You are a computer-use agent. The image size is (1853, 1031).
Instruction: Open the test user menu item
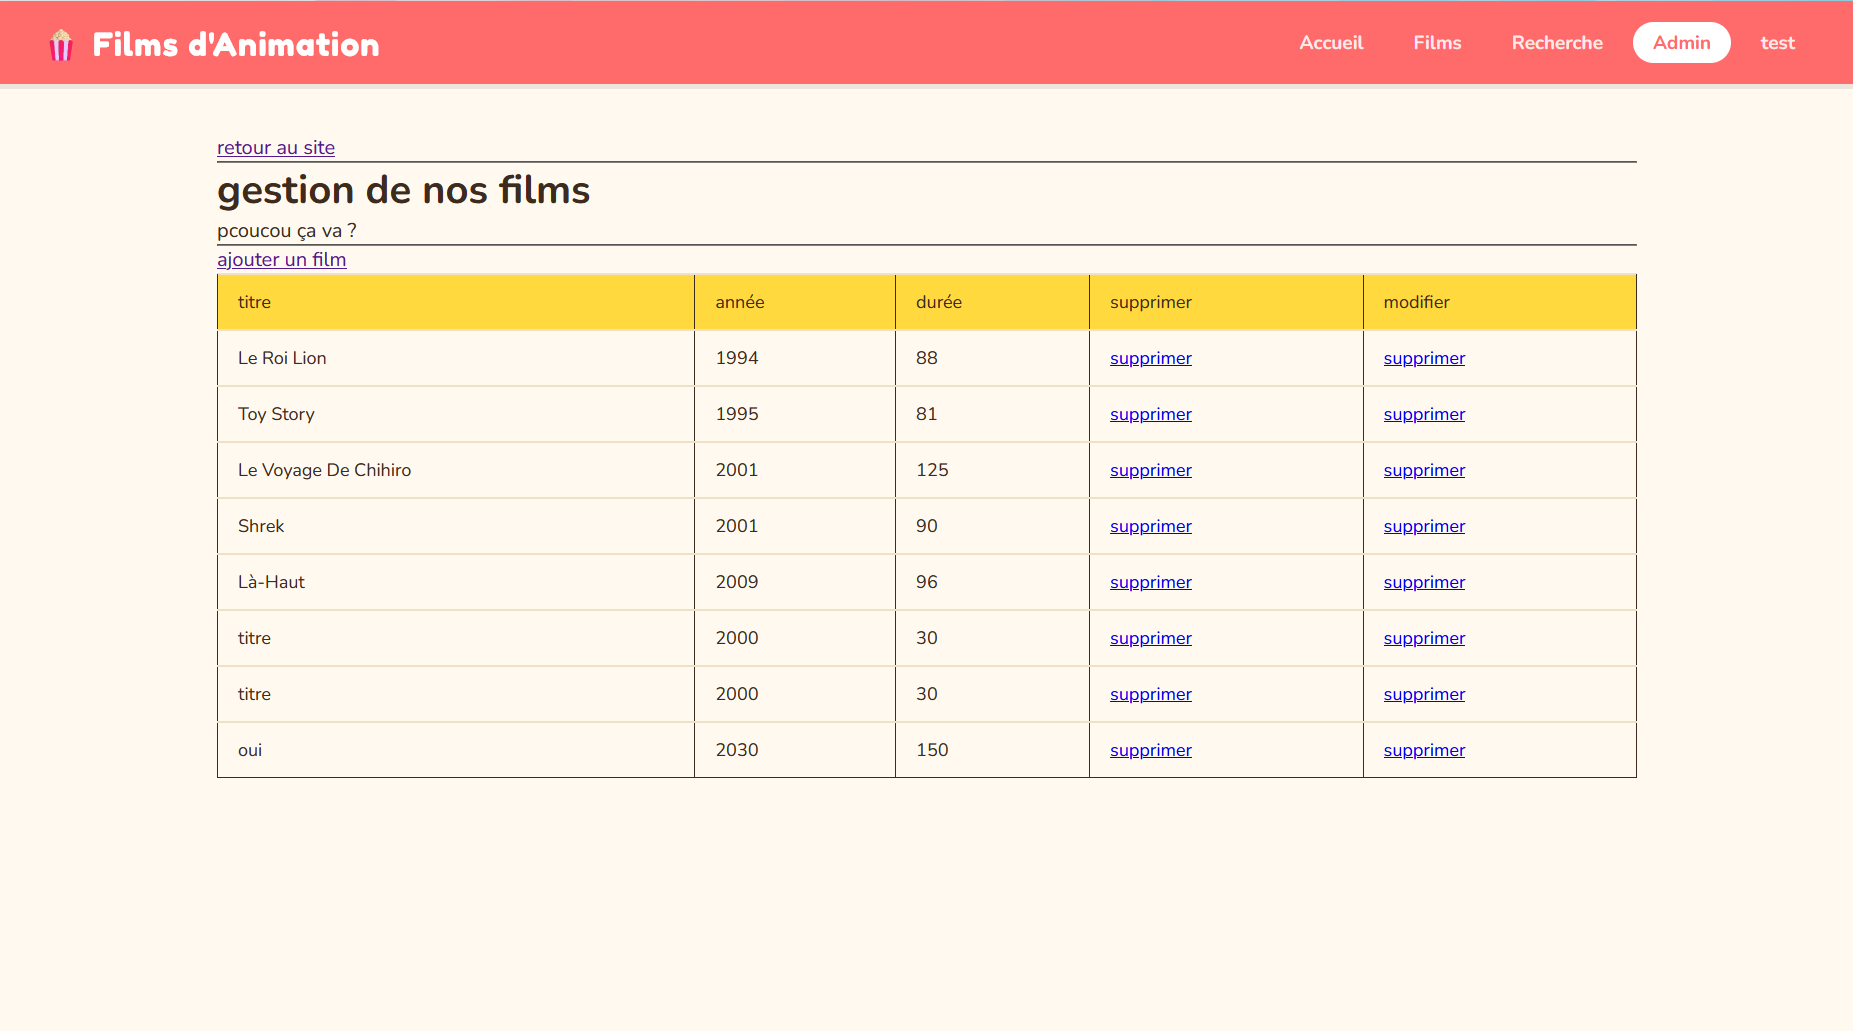click(1777, 43)
